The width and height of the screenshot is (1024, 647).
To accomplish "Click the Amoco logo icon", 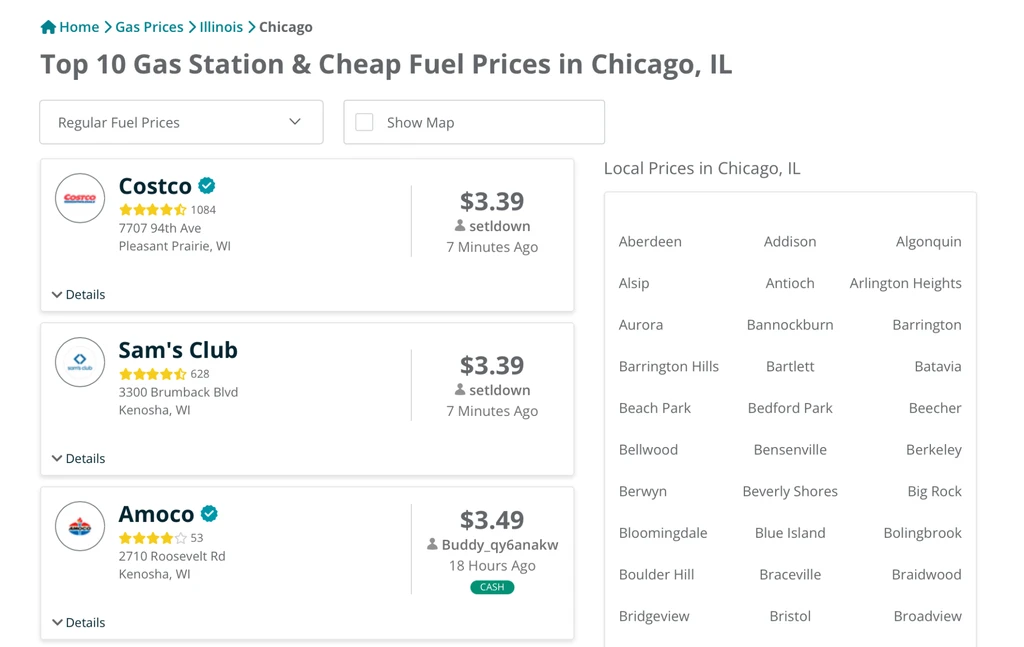I will tap(80, 526).
